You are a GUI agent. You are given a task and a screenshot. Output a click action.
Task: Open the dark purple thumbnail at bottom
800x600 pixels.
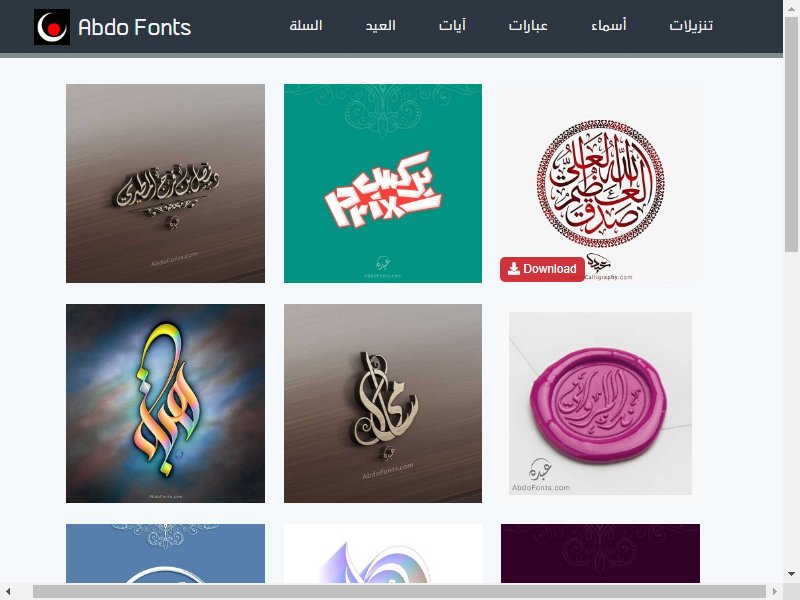[x=600, y=553]
